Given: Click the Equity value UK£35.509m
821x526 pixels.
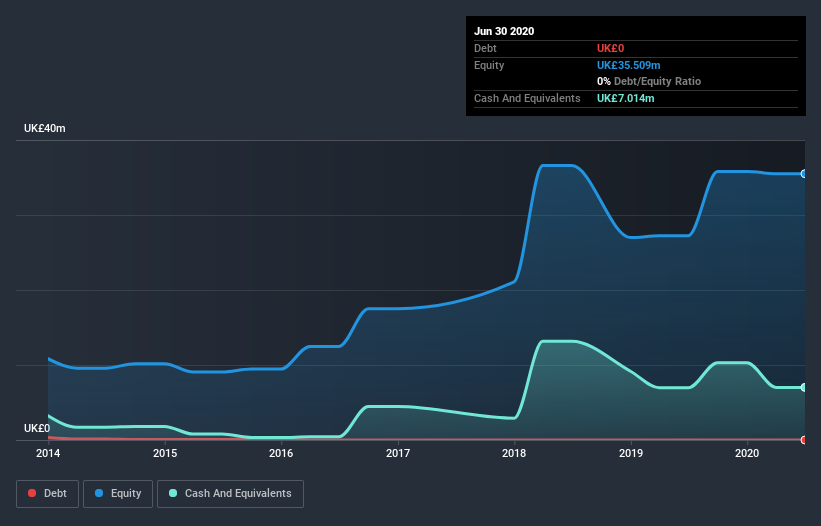Looking at the screenshot, I should (x=629, y=65).
